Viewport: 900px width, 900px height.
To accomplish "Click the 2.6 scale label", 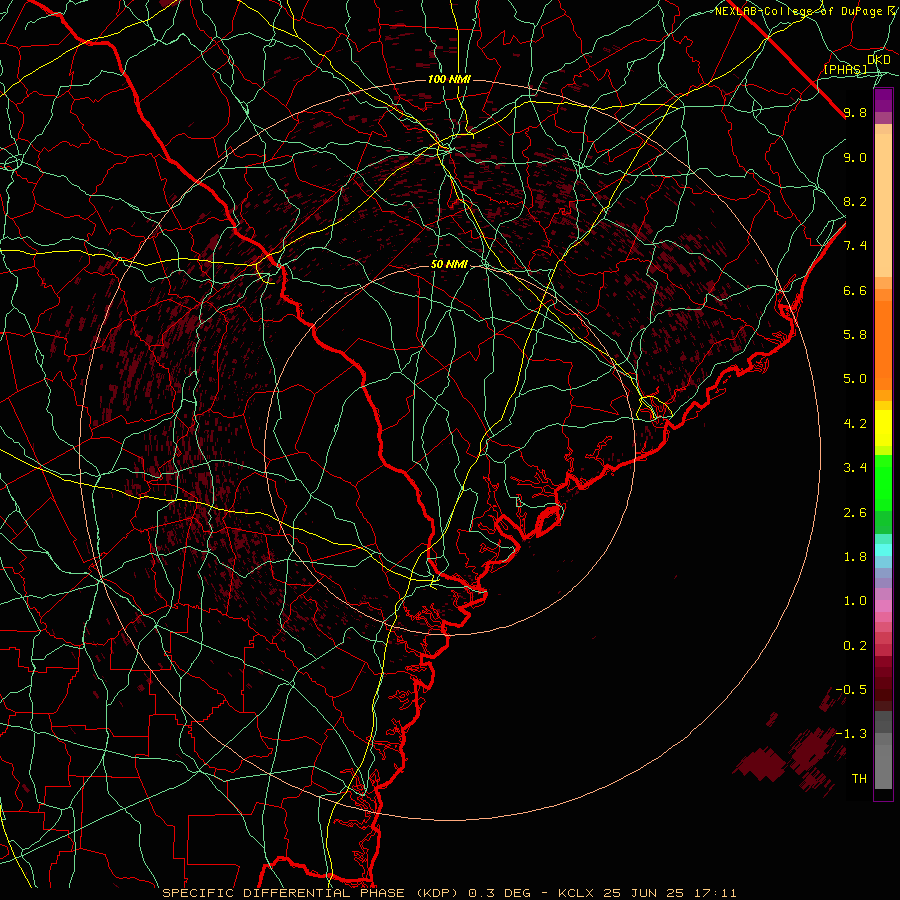I will click(855, 513).
